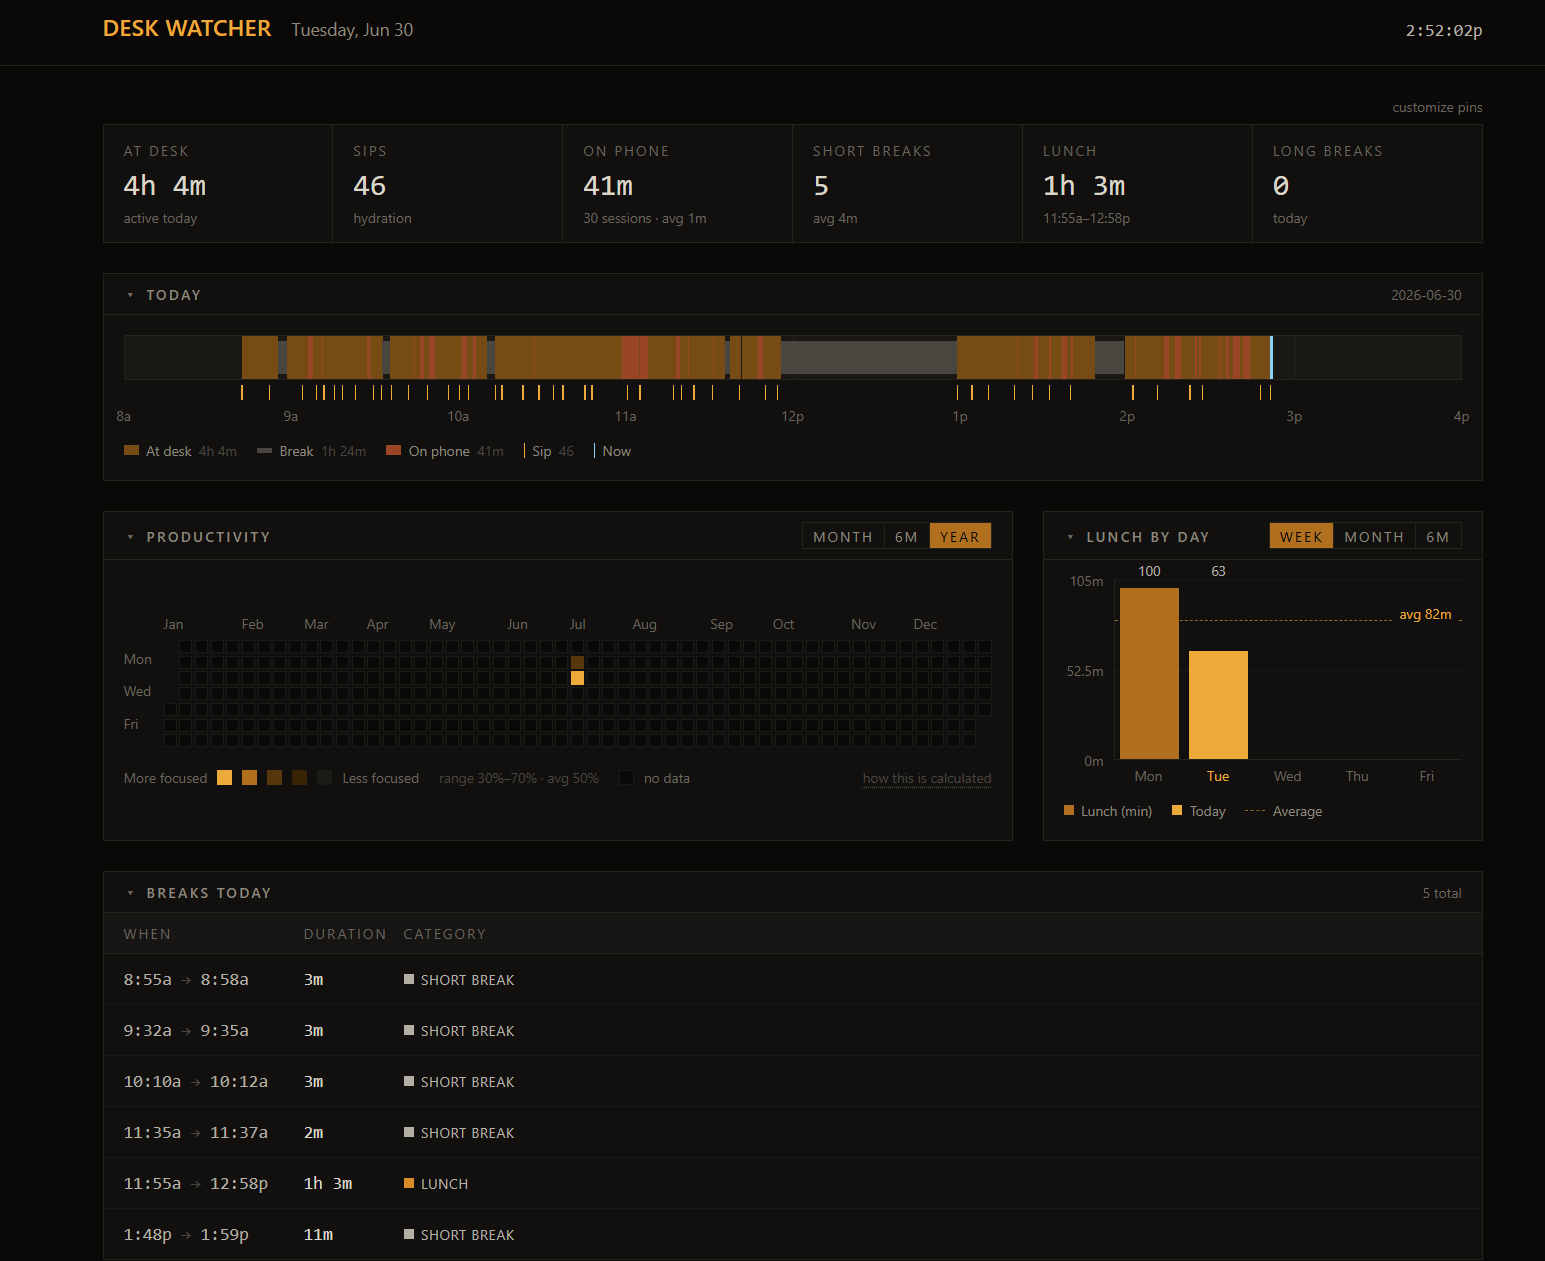Click the dashed Average legend icon
This screenshot has width=1545, height=1261.
[x=1255, y=811]
